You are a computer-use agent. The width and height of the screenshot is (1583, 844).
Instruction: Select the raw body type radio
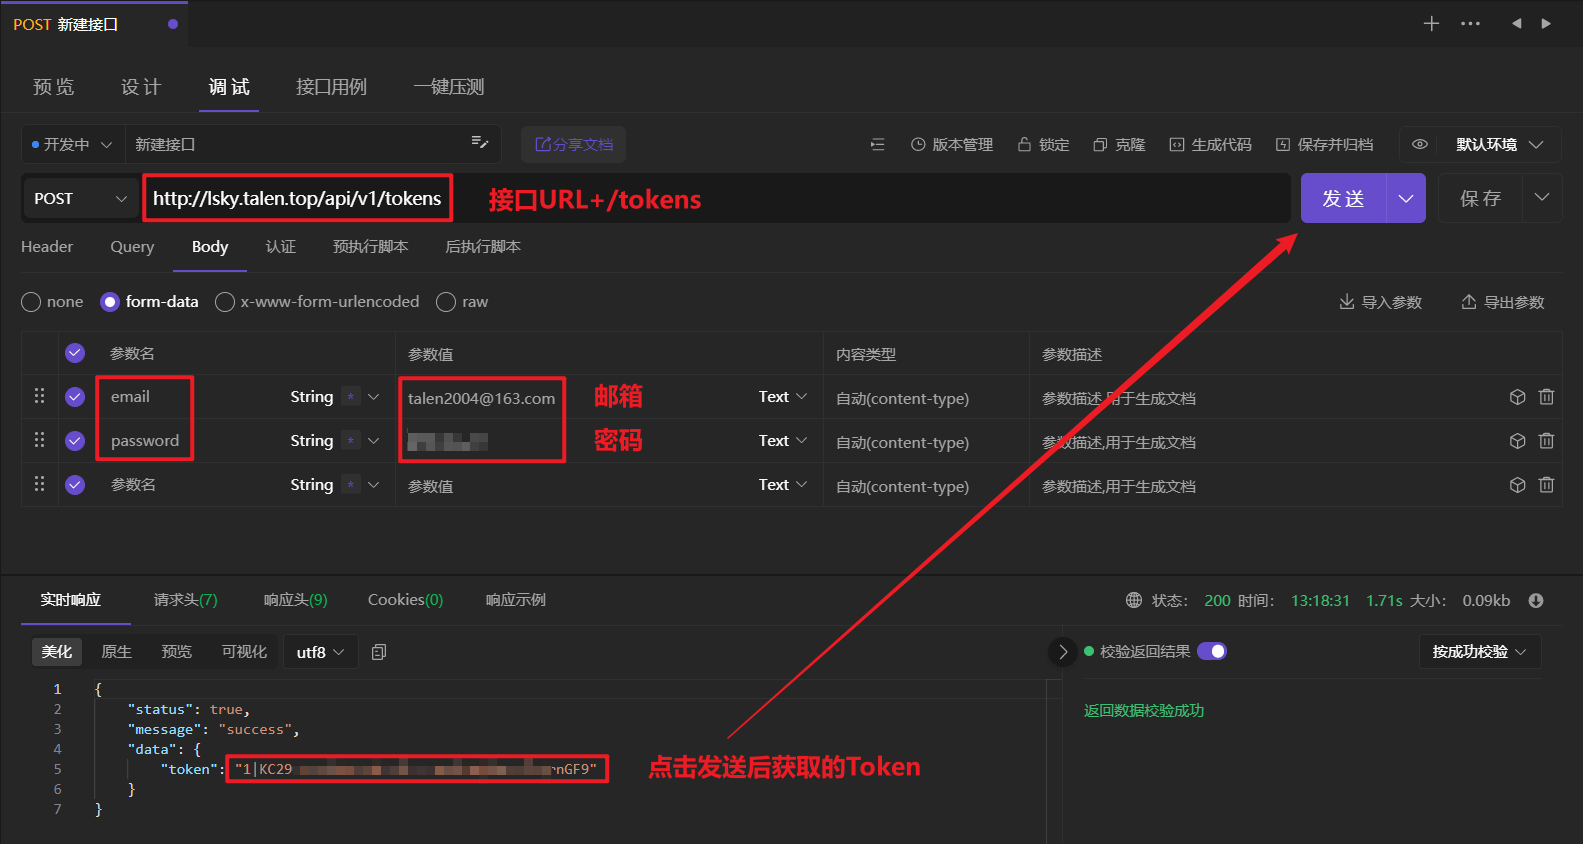[446, 302]
